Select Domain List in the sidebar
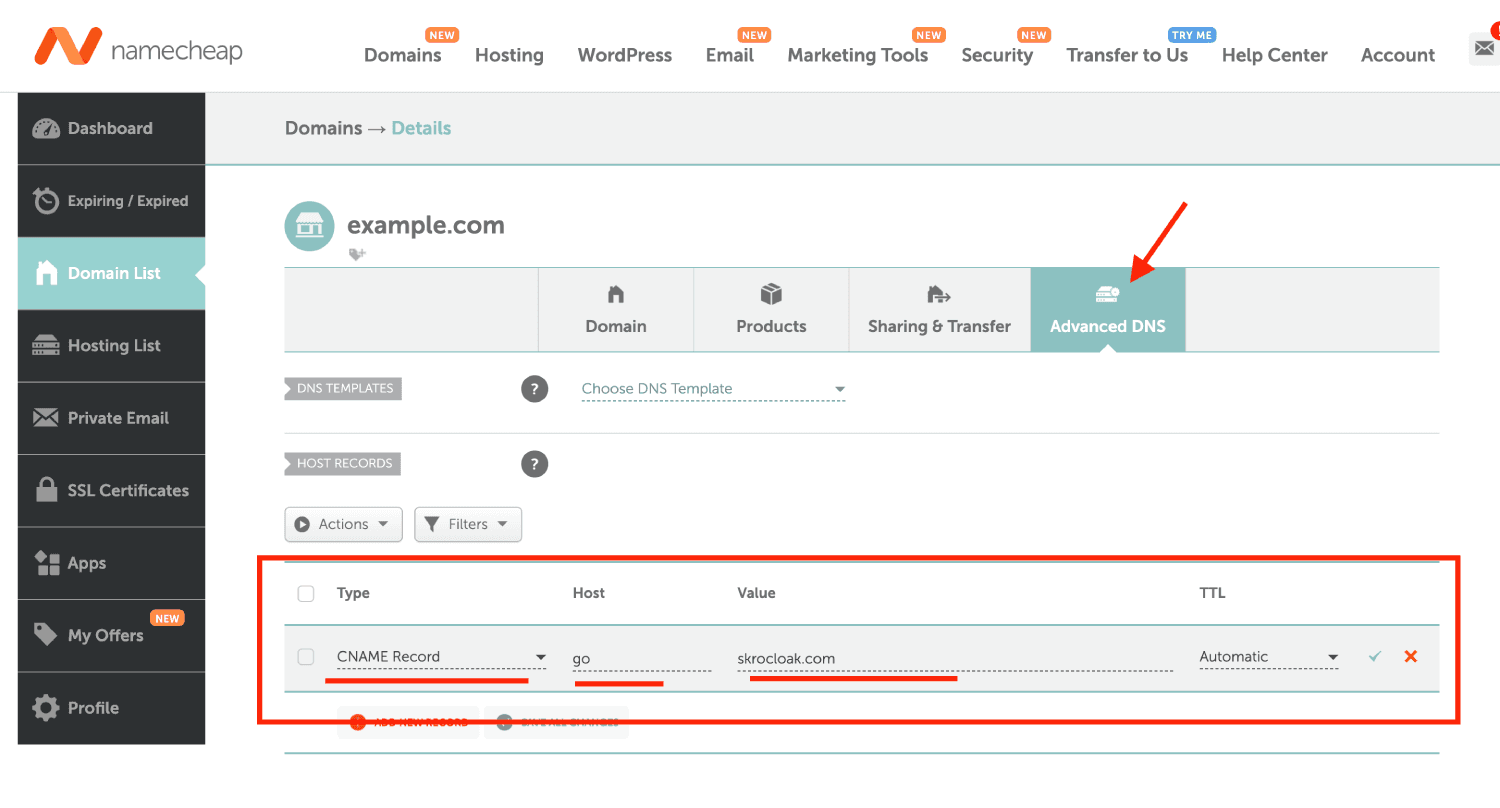The width and height of the screenshot is (1500, 808). pyautogui.click(x=111, y=273)
